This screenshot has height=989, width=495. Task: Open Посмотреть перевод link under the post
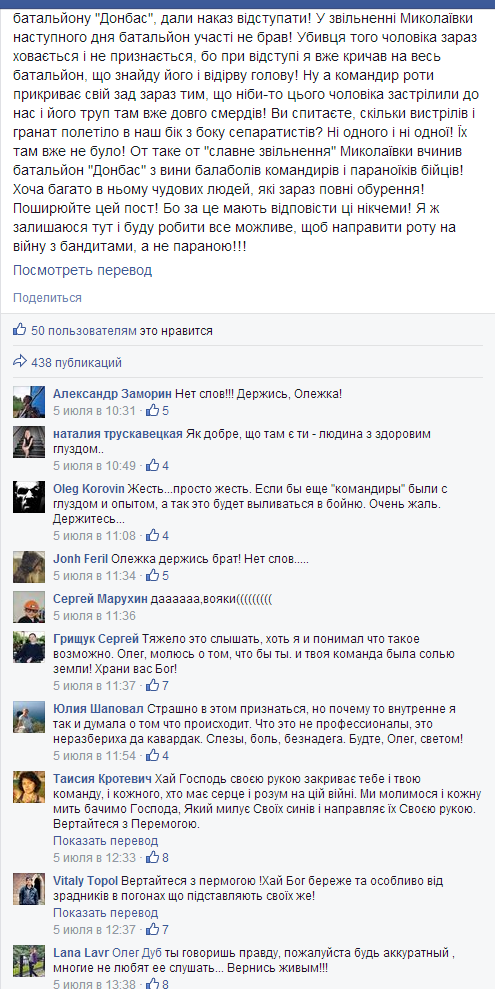[x=83, y=270]
